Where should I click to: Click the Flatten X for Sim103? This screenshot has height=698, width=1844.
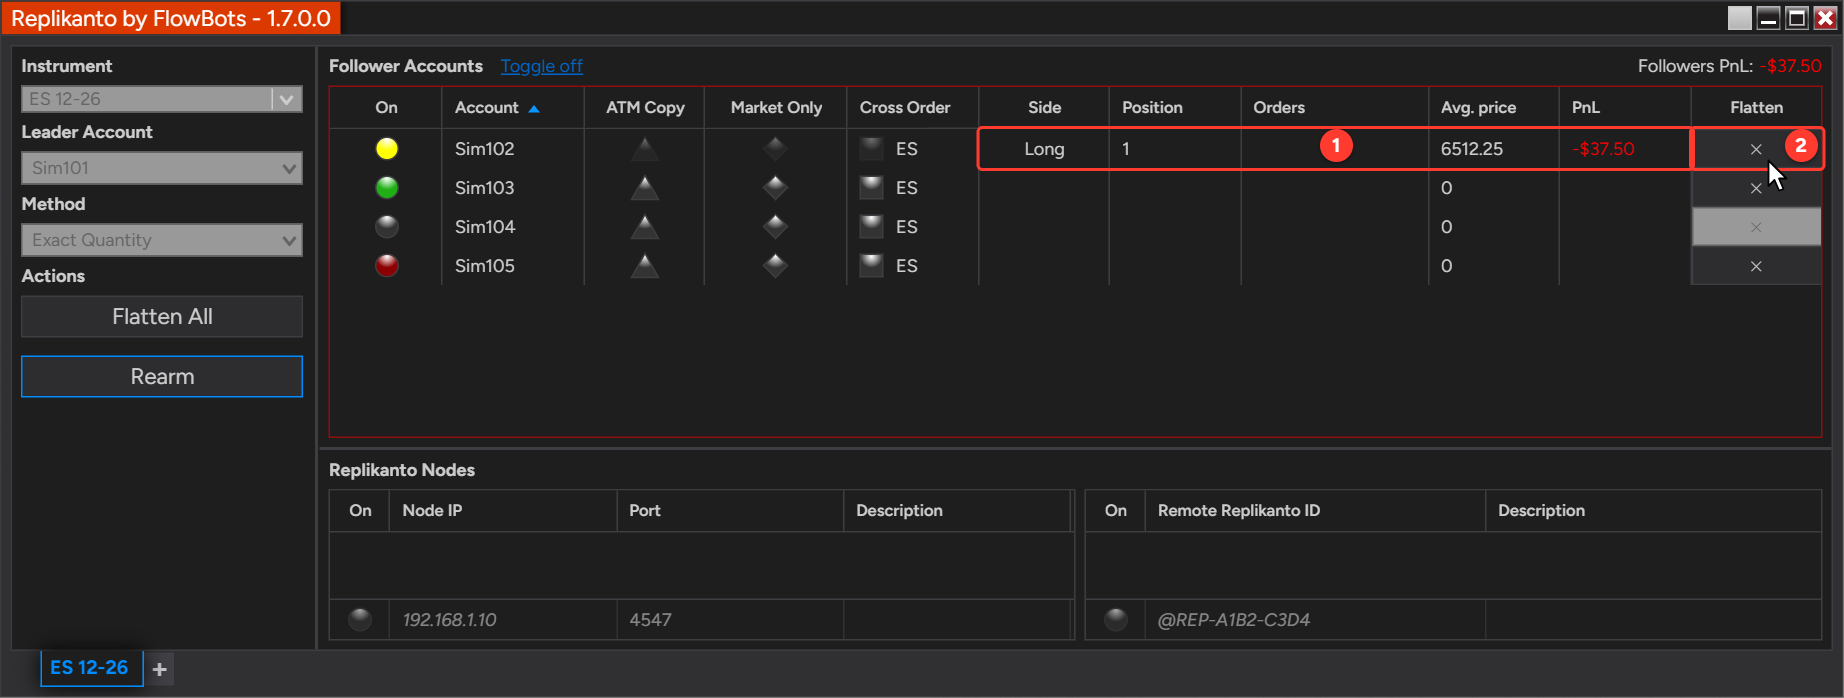point(1756,188)
